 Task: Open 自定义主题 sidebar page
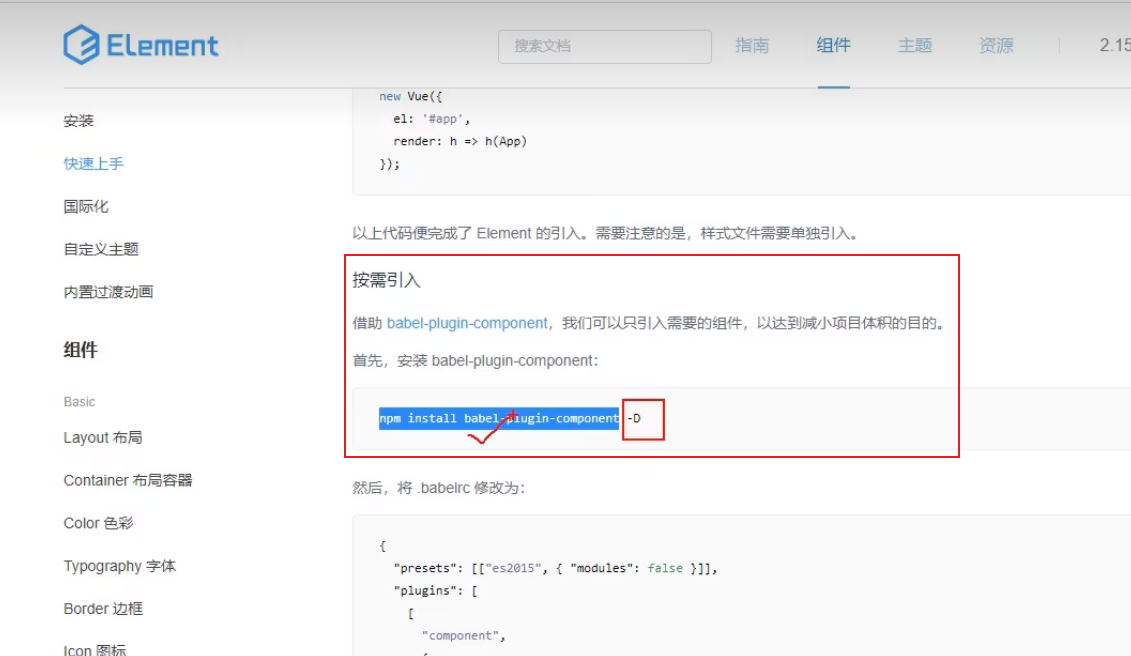[x=101, y=249]
